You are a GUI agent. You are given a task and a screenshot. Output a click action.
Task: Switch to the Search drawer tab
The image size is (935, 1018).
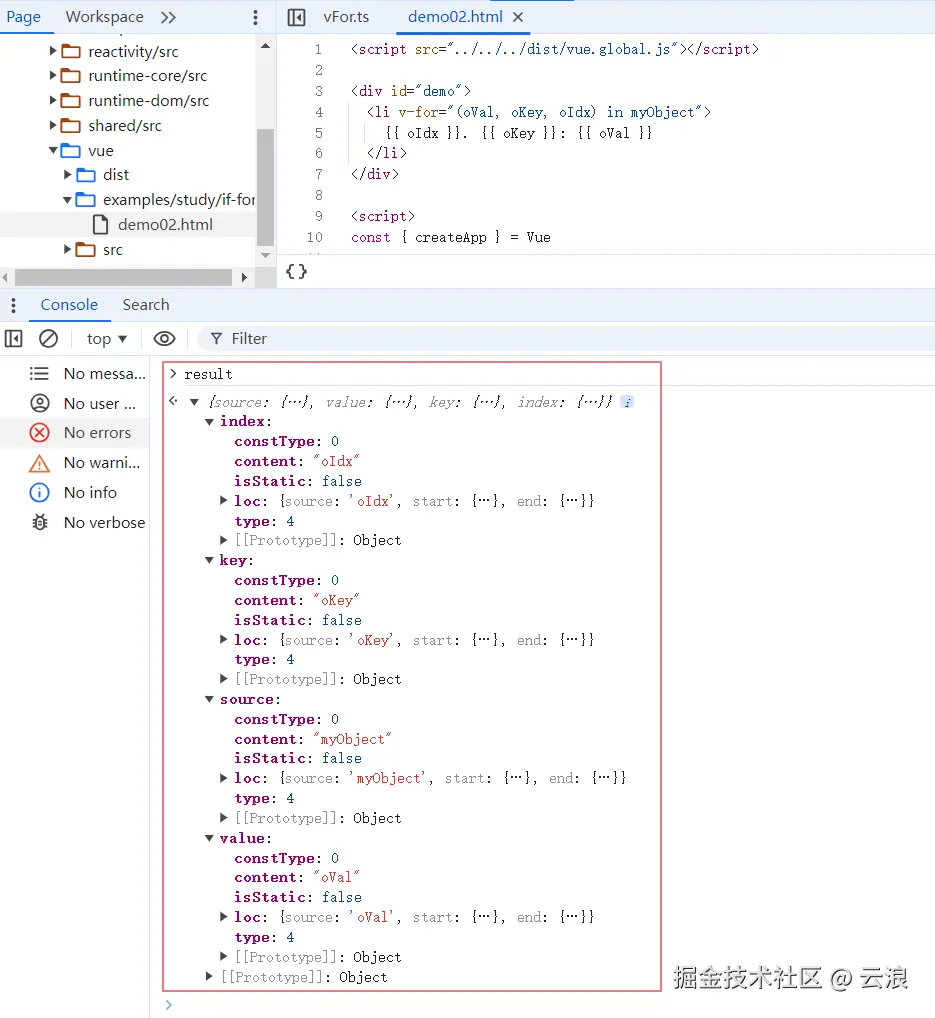pos(146,304)
